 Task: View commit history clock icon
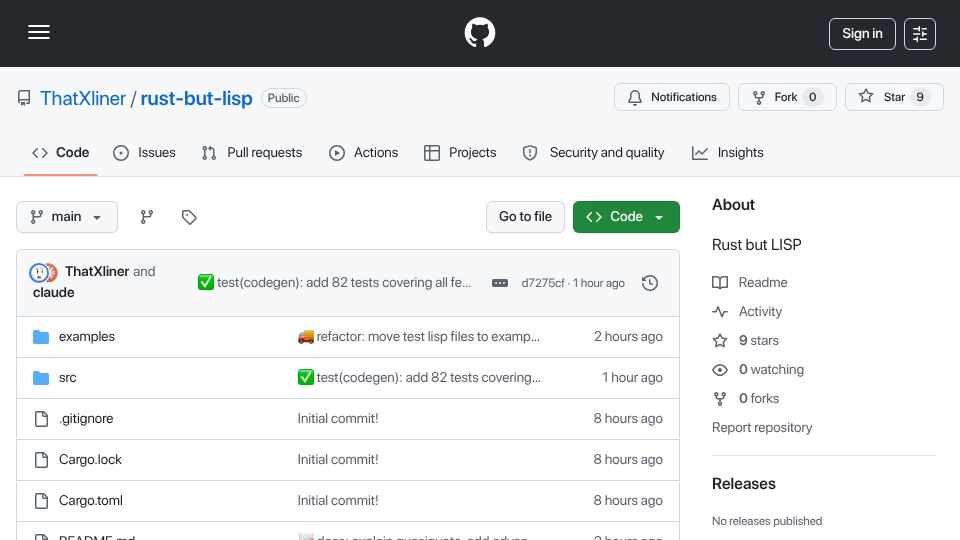click(650, 283)
